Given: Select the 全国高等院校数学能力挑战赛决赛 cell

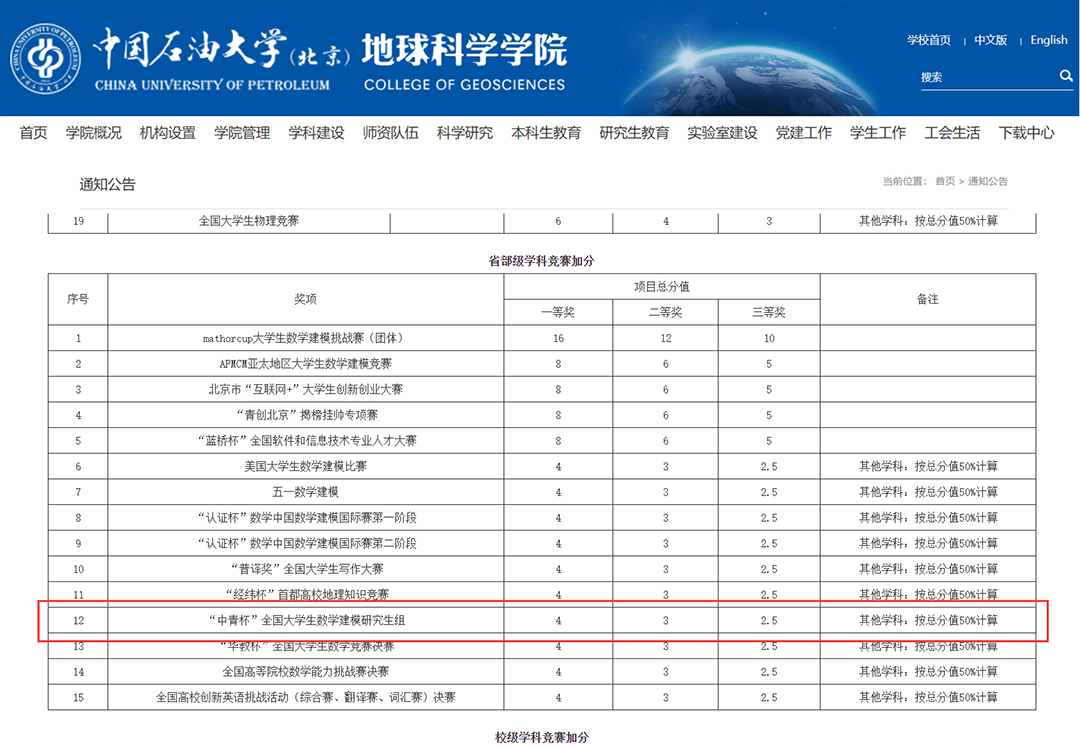Looking at the screenshot, I should tap(306, 671).
